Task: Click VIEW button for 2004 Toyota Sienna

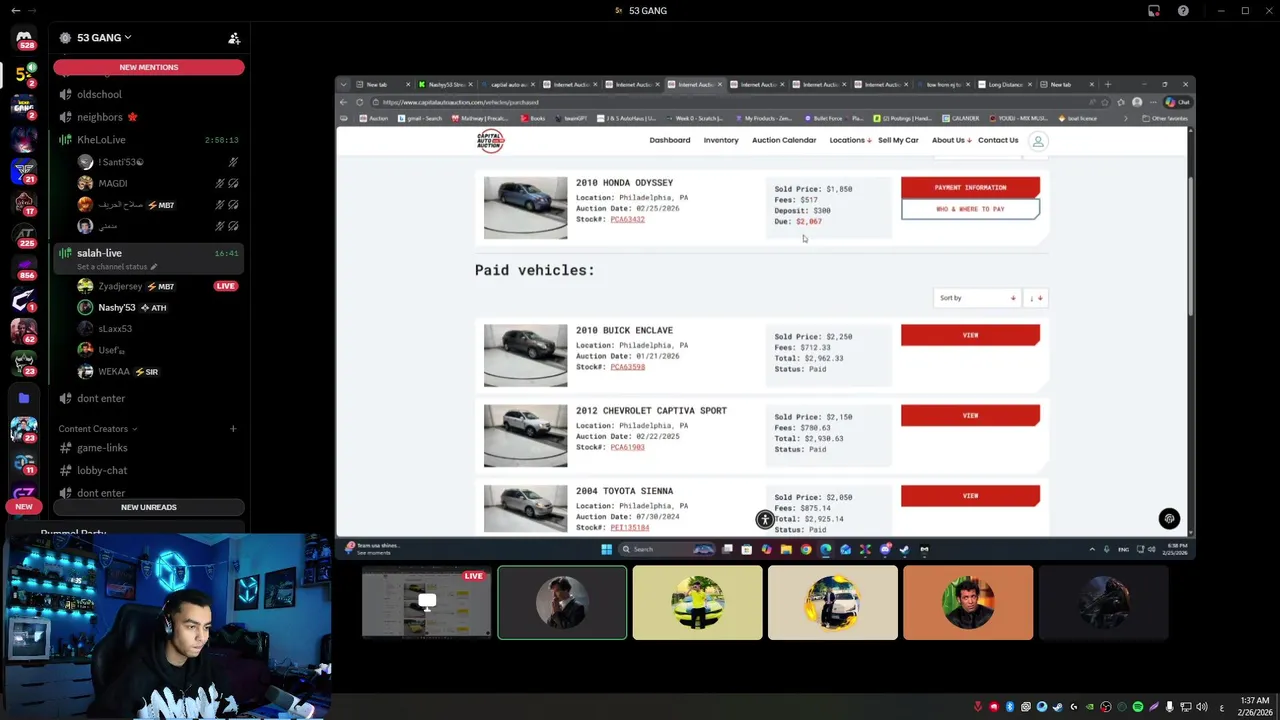Action: click(x=970, y=496)
